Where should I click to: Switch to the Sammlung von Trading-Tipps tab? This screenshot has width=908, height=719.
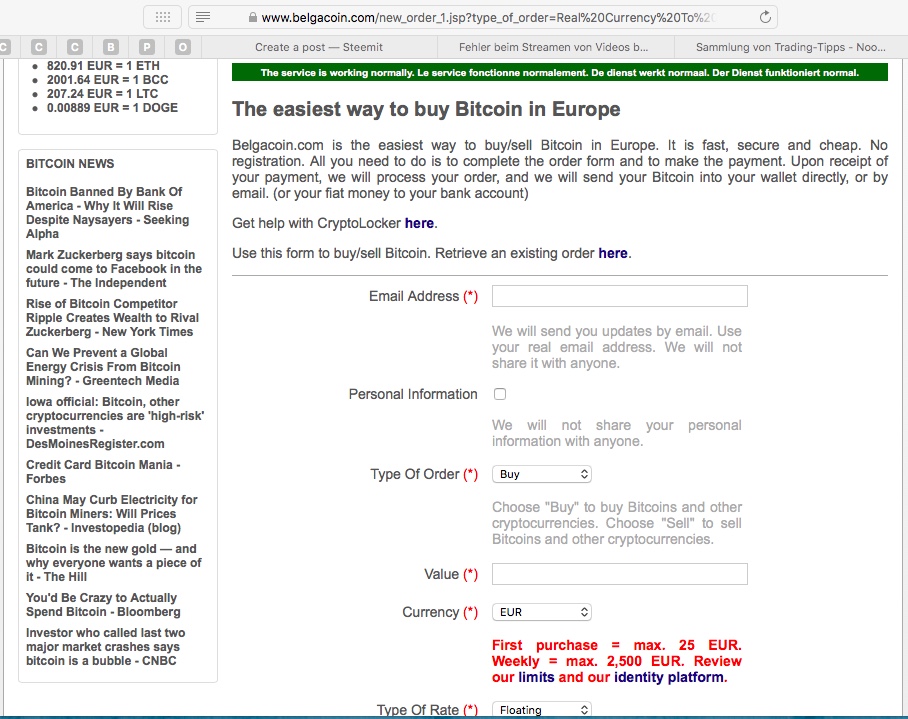point(790,47)
